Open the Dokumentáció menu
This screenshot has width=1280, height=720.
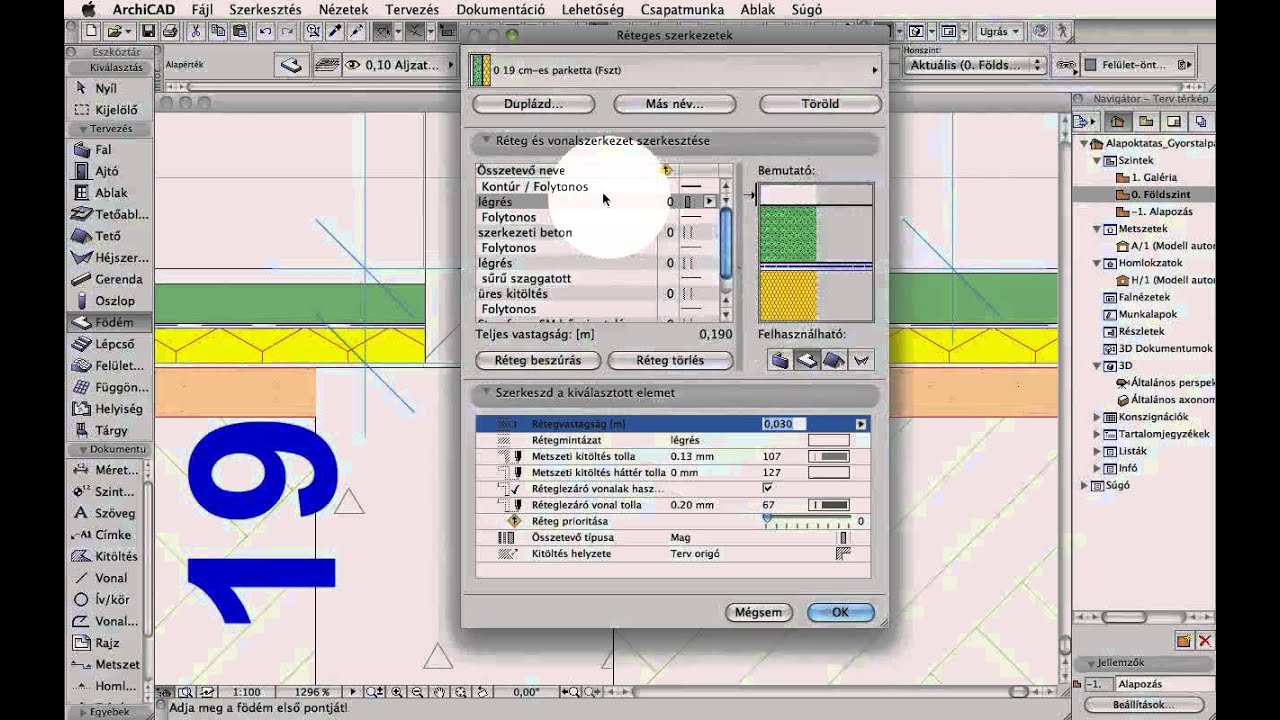[x=500, y=9]
